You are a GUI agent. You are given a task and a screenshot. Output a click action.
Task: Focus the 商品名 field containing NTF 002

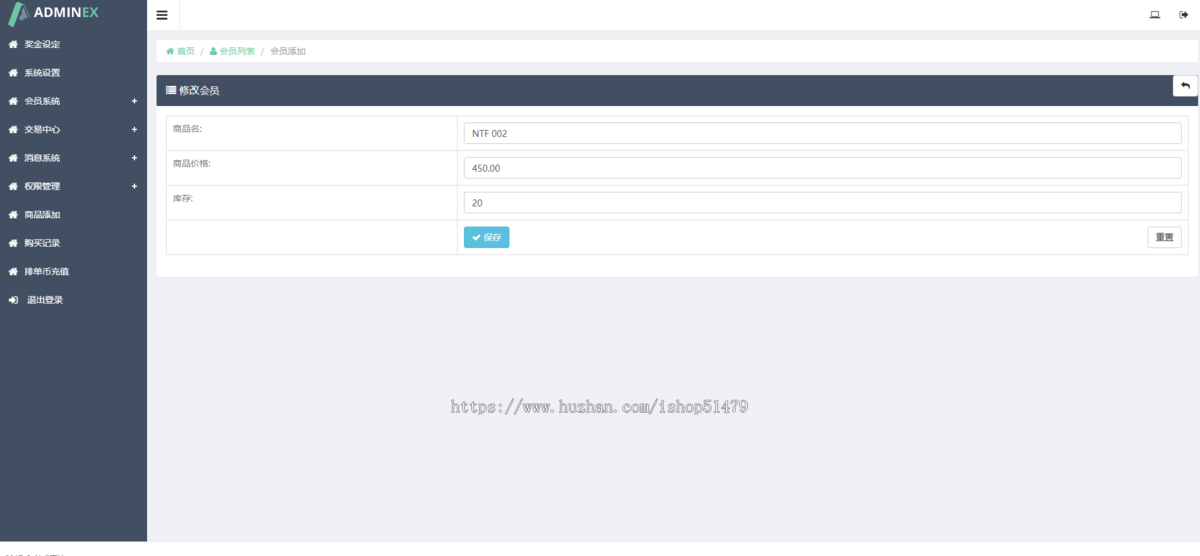(822, 133)
